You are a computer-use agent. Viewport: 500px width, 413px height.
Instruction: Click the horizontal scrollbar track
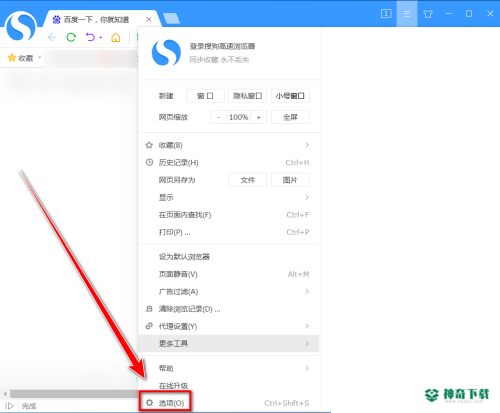(x=74, y=394)
